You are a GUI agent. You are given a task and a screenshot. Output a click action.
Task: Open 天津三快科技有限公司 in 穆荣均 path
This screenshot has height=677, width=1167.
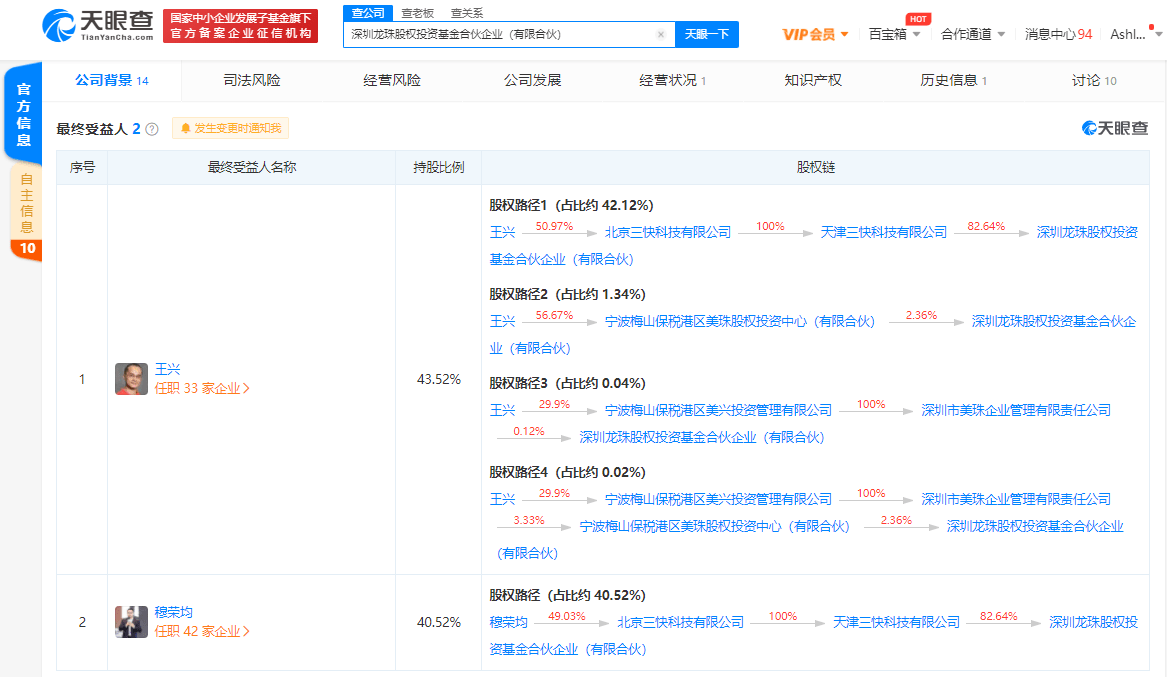click(896, 622)
